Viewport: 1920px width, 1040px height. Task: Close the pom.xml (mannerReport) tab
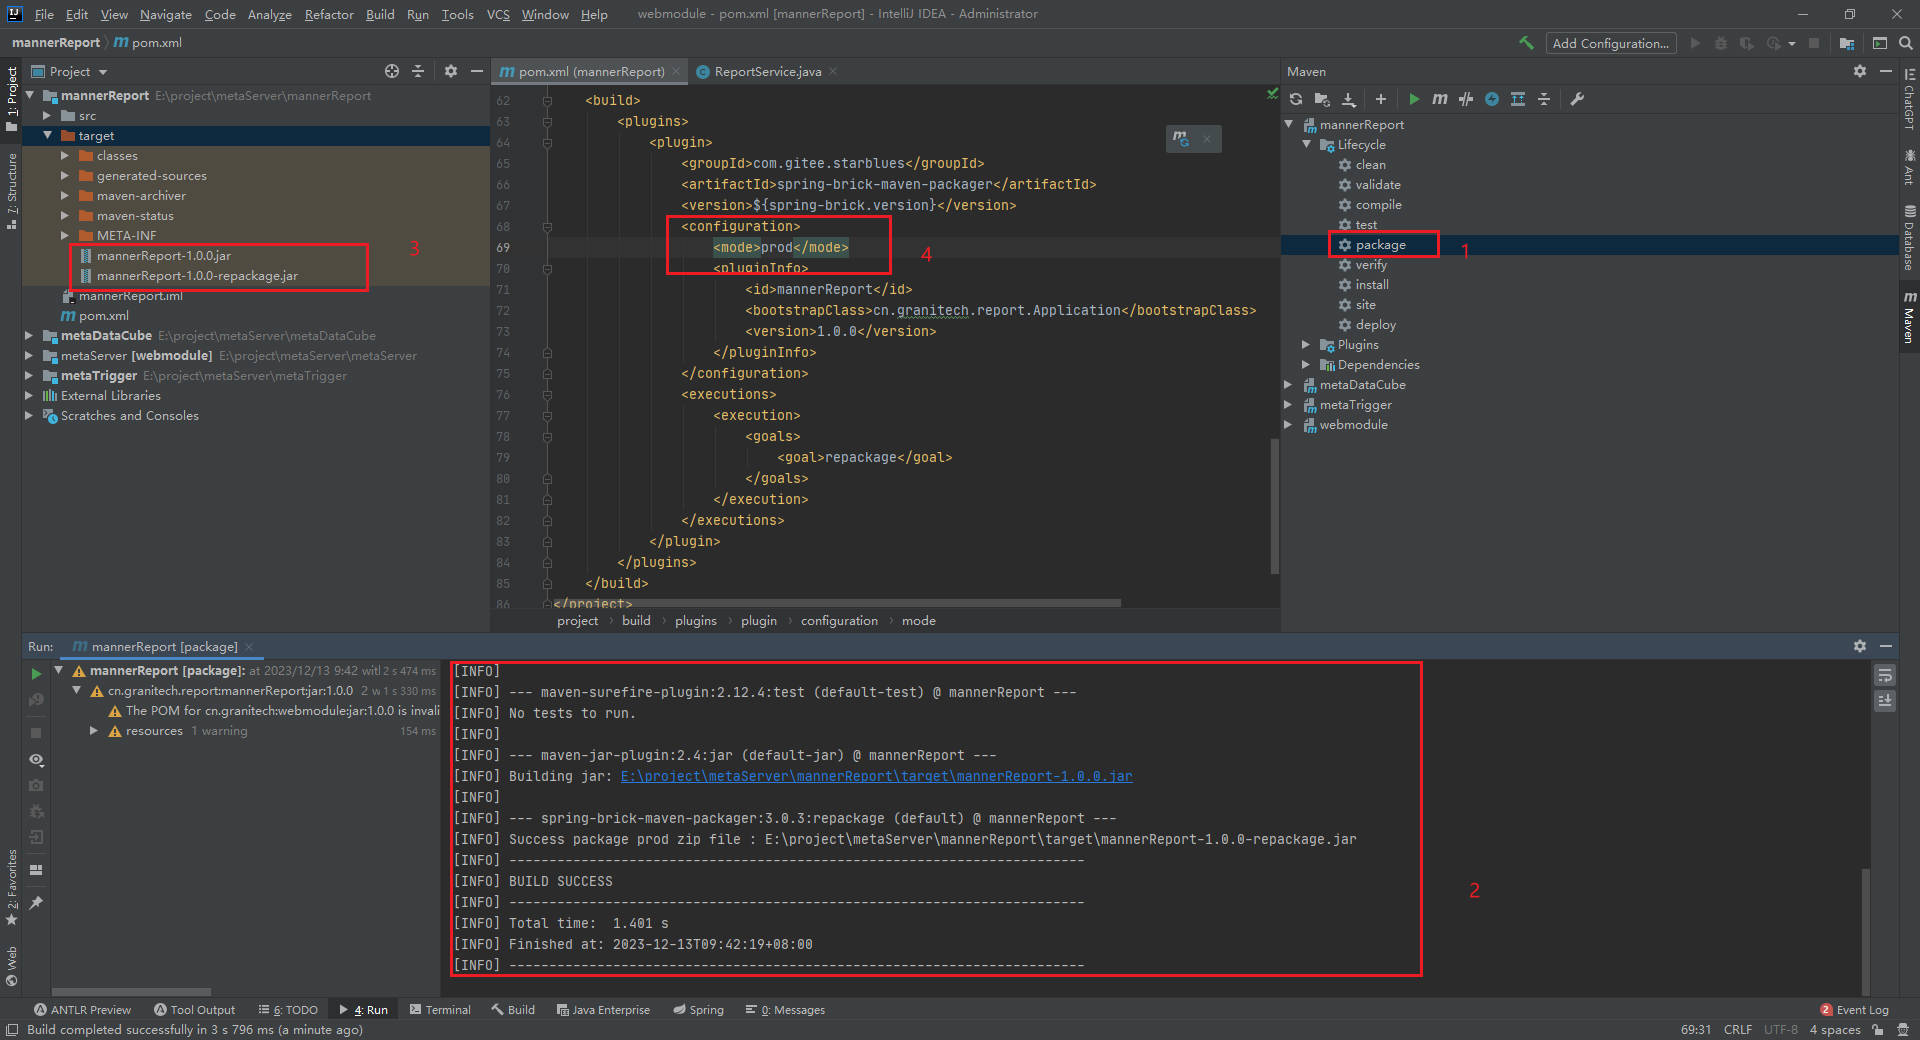pos(676,71)
